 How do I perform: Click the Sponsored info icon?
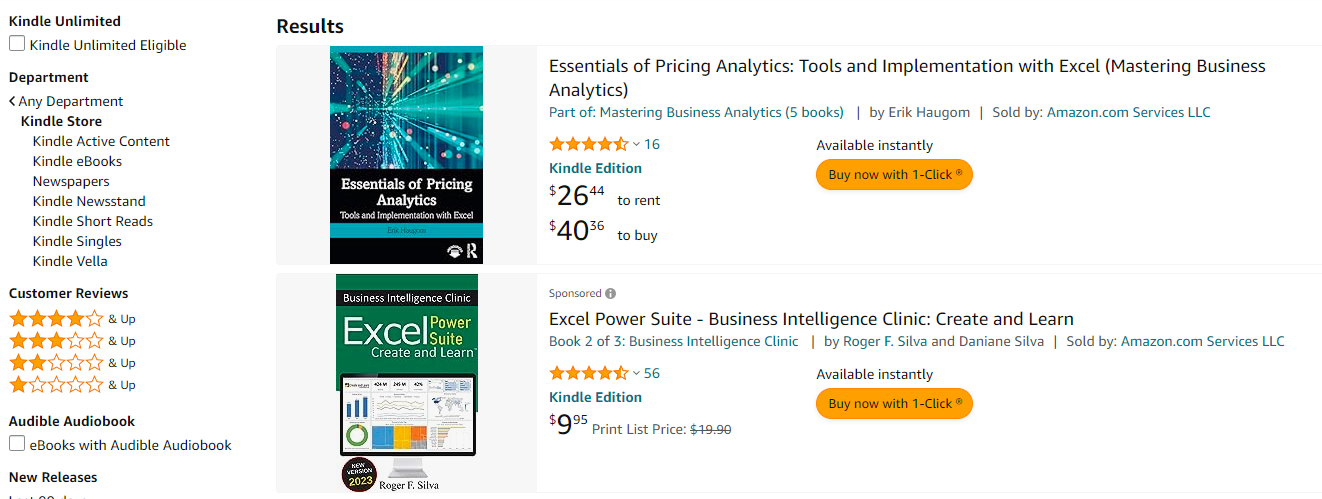tap(610, 294)
